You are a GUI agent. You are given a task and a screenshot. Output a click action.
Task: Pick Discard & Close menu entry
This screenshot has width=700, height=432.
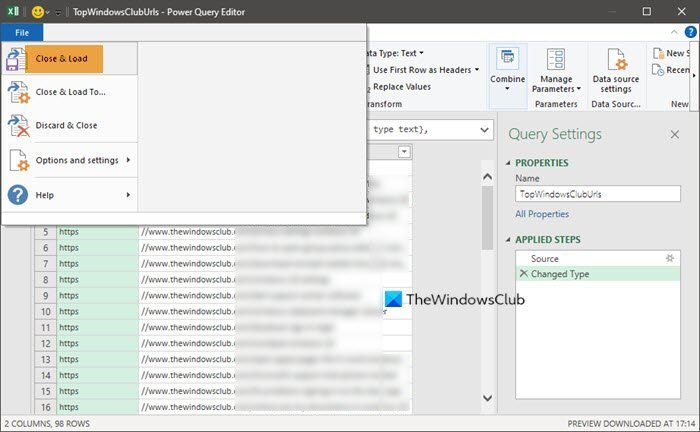66,125
